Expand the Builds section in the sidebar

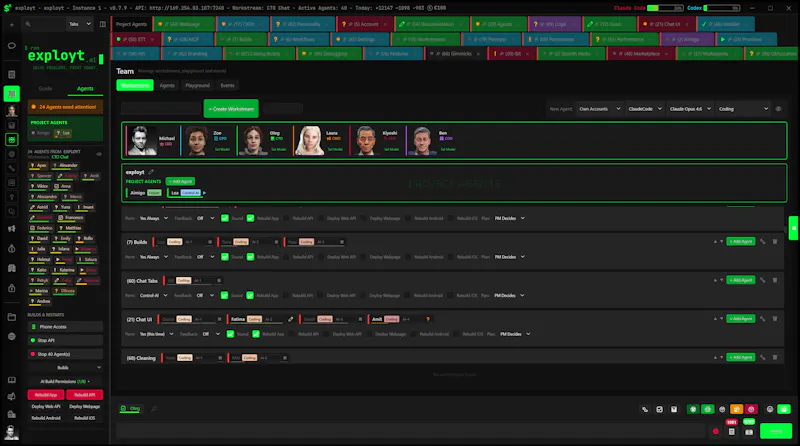pos(65,367)
